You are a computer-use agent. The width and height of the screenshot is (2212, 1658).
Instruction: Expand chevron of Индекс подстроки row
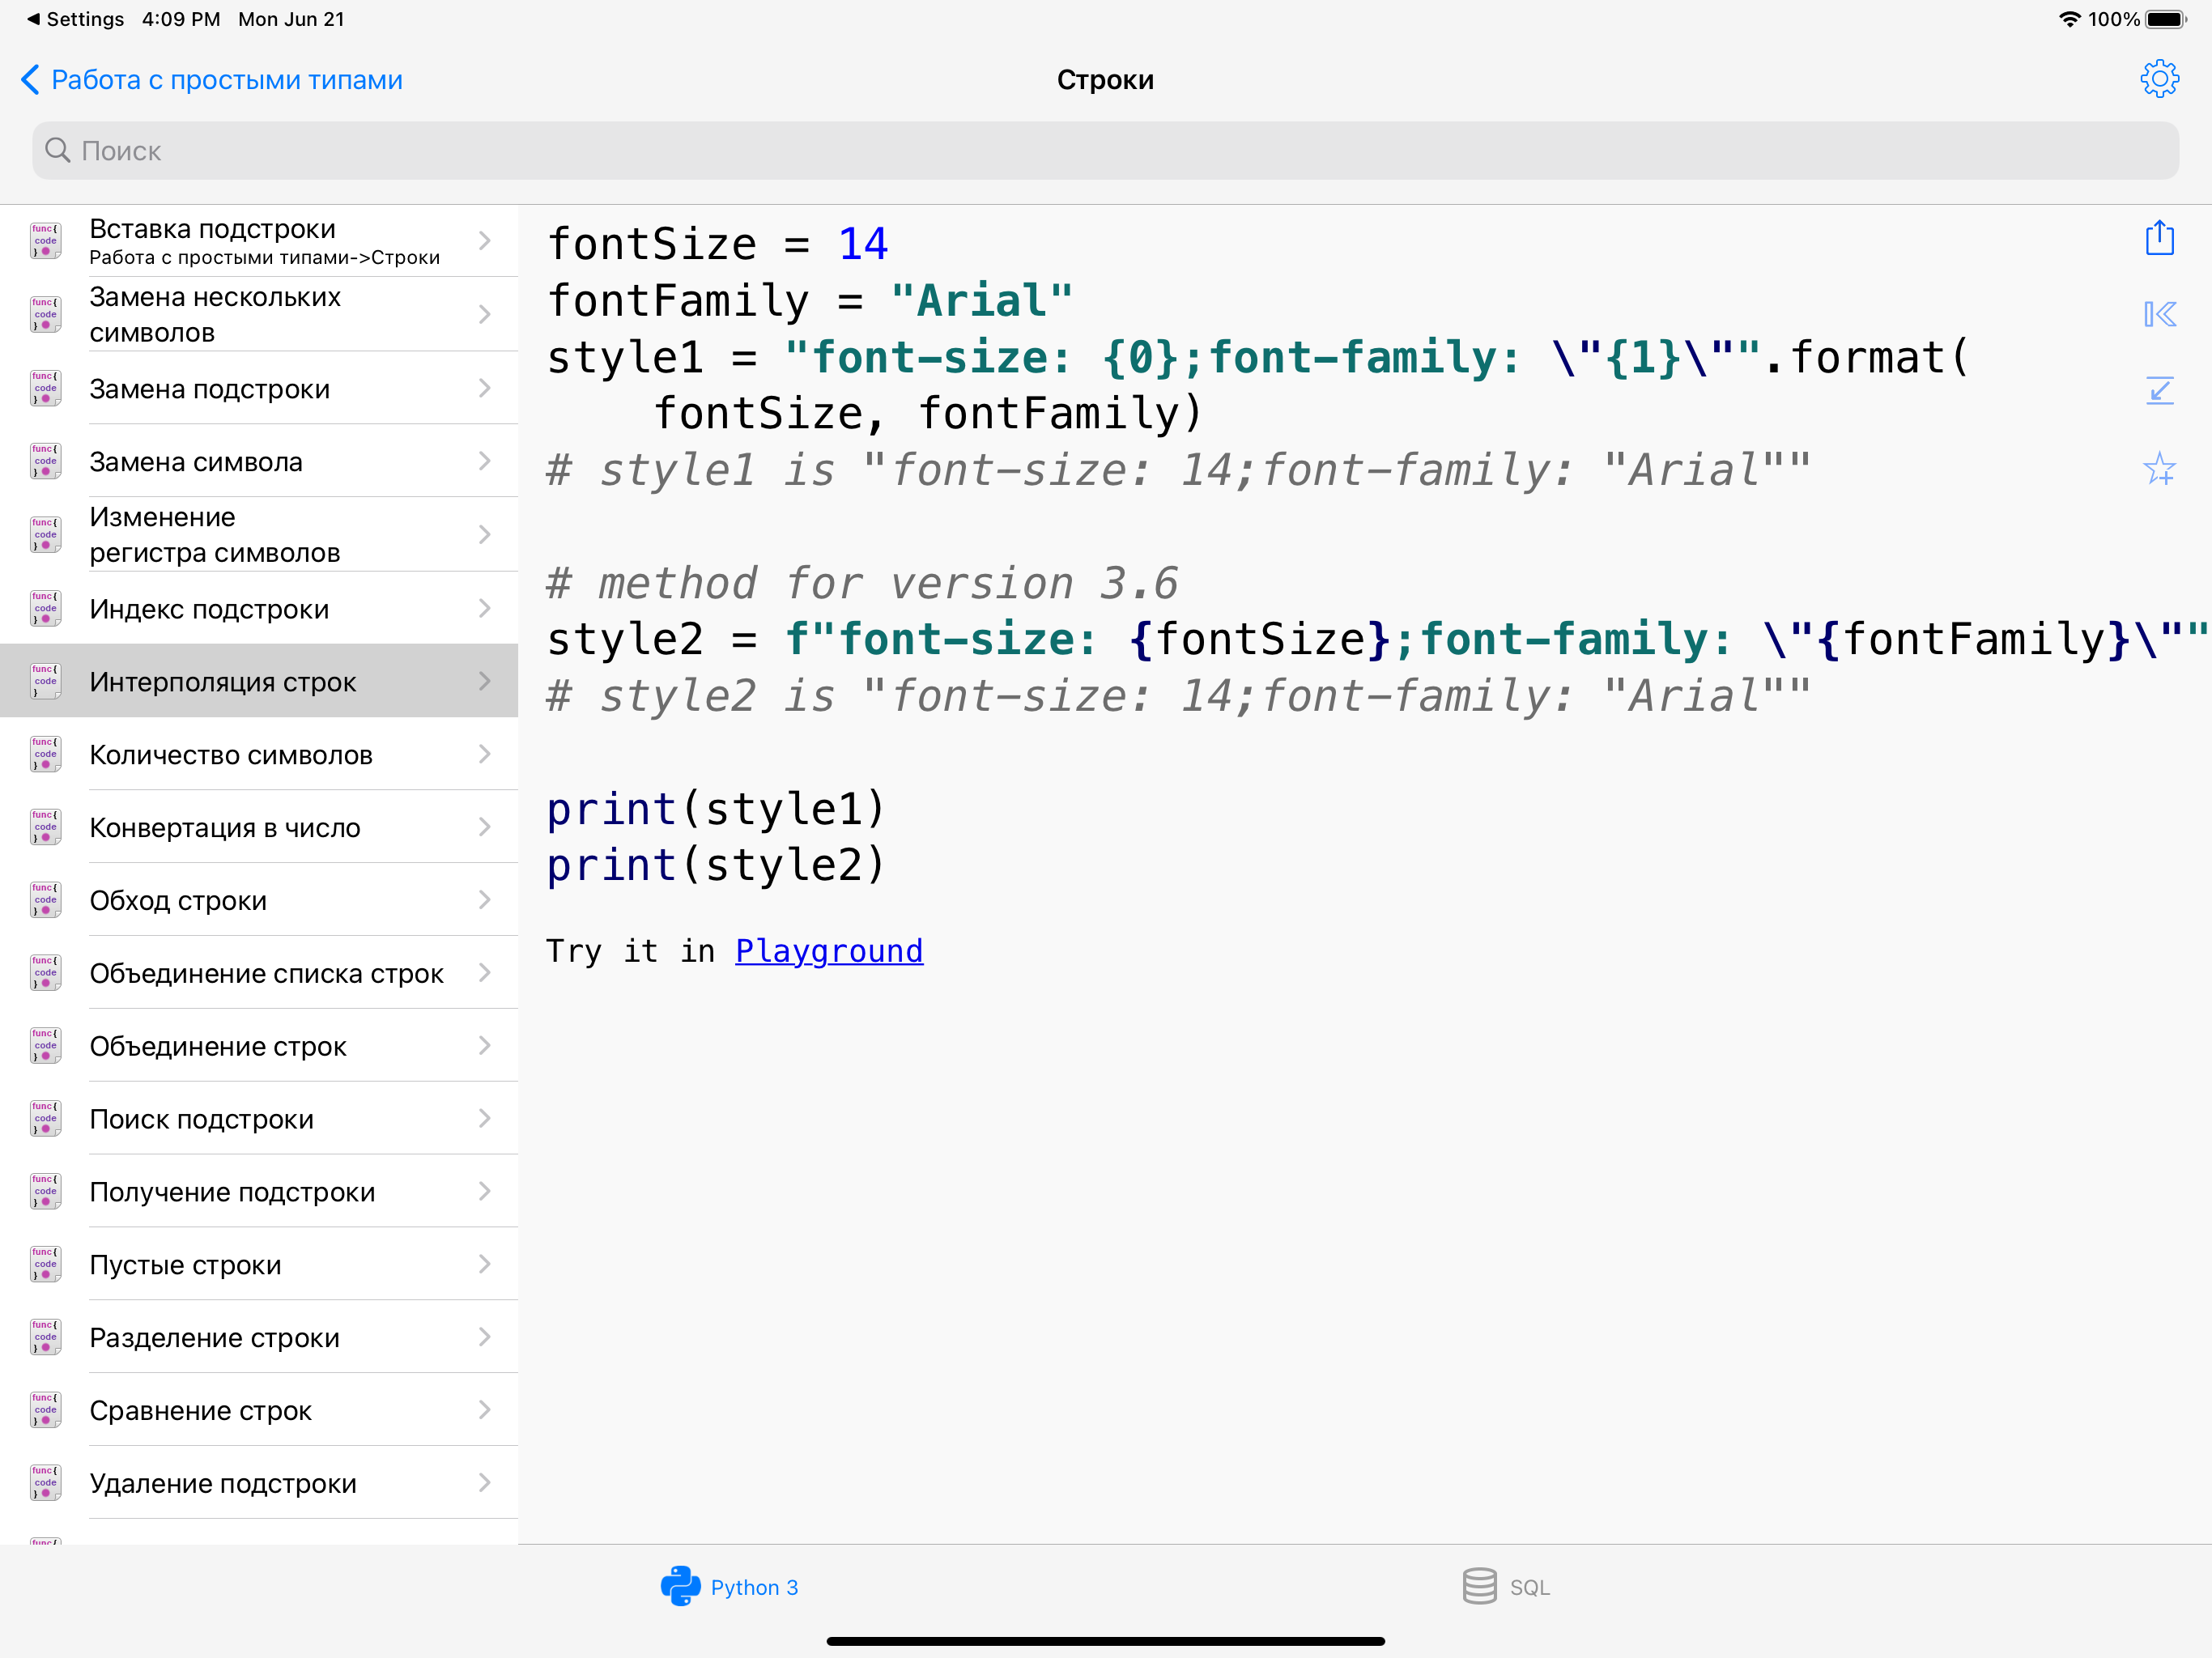click(x=485, y=608)
